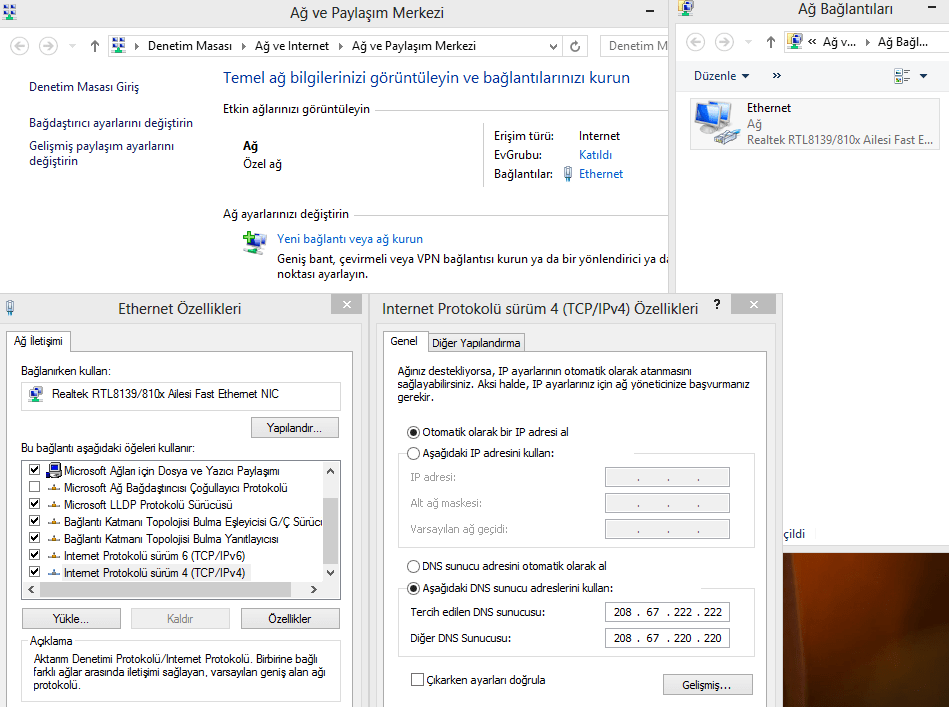
Task: Open Bağdaştırıcı ayarlarını değiştirin link
Action: 111,123
